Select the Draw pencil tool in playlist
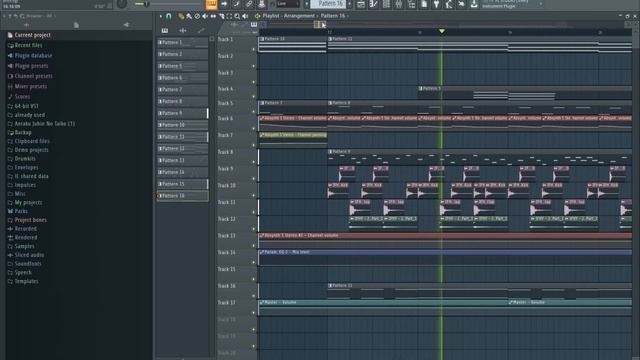640x360 pixels. (181, 16)
